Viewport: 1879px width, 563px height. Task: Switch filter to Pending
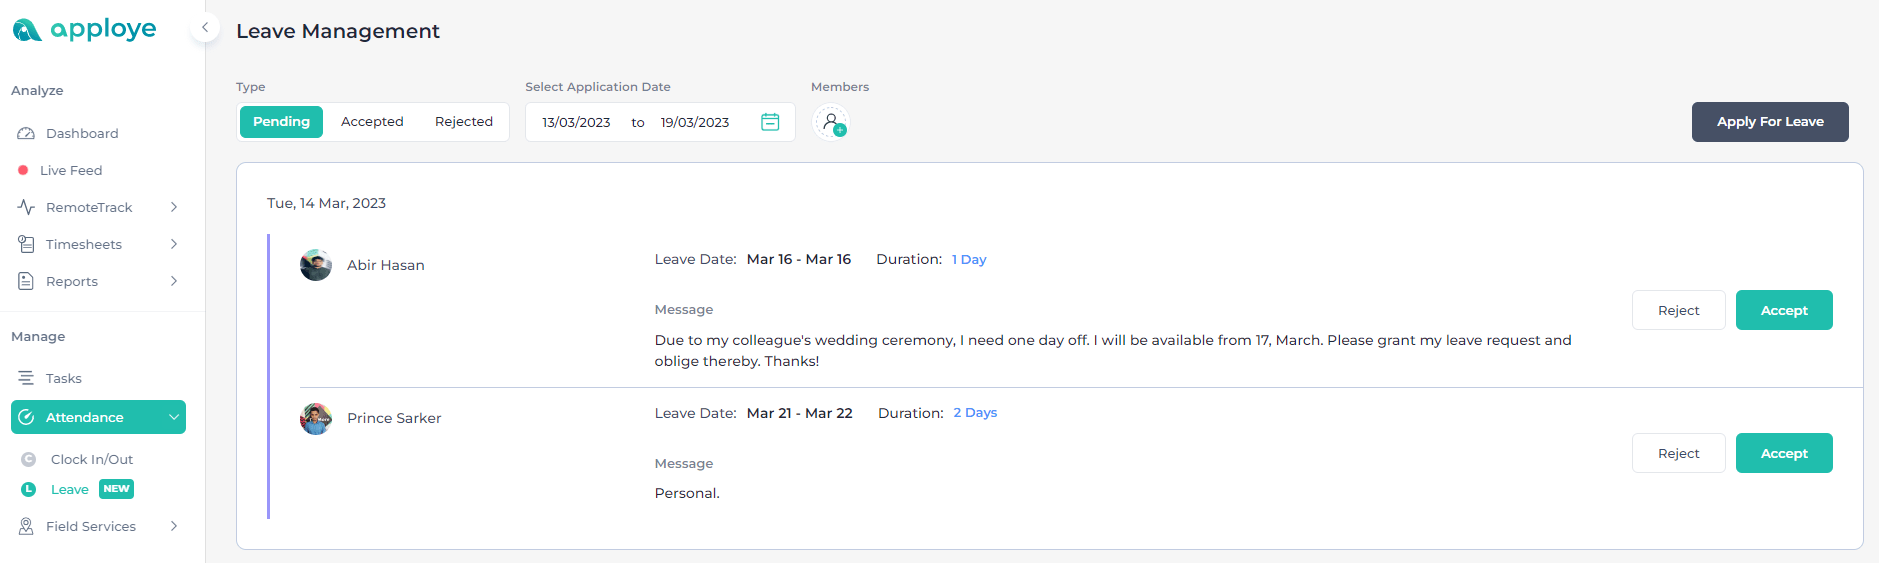click(x=281, y=122)
